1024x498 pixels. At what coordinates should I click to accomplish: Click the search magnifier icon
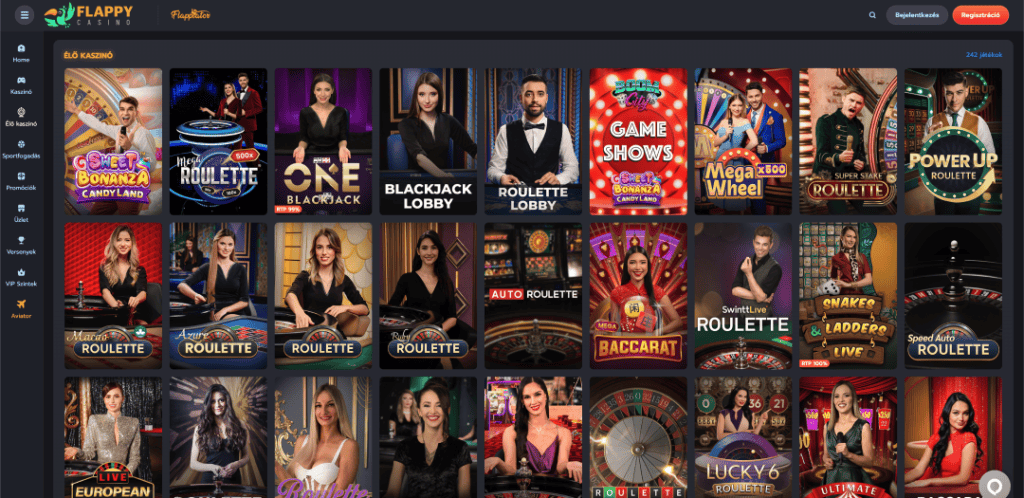[x=872, y=15]
